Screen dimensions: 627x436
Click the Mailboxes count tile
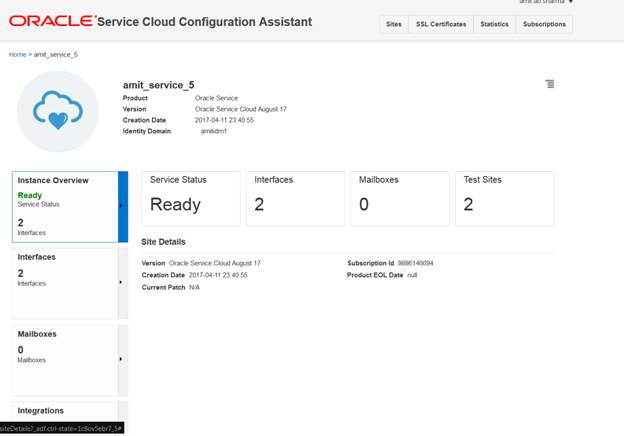(400, 199)
